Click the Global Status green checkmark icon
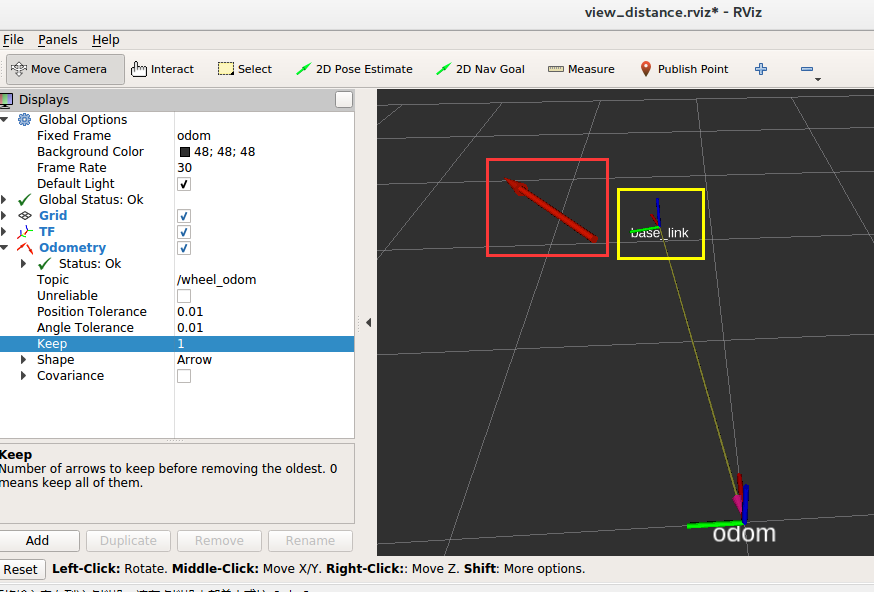 click(x=25, y=200)
